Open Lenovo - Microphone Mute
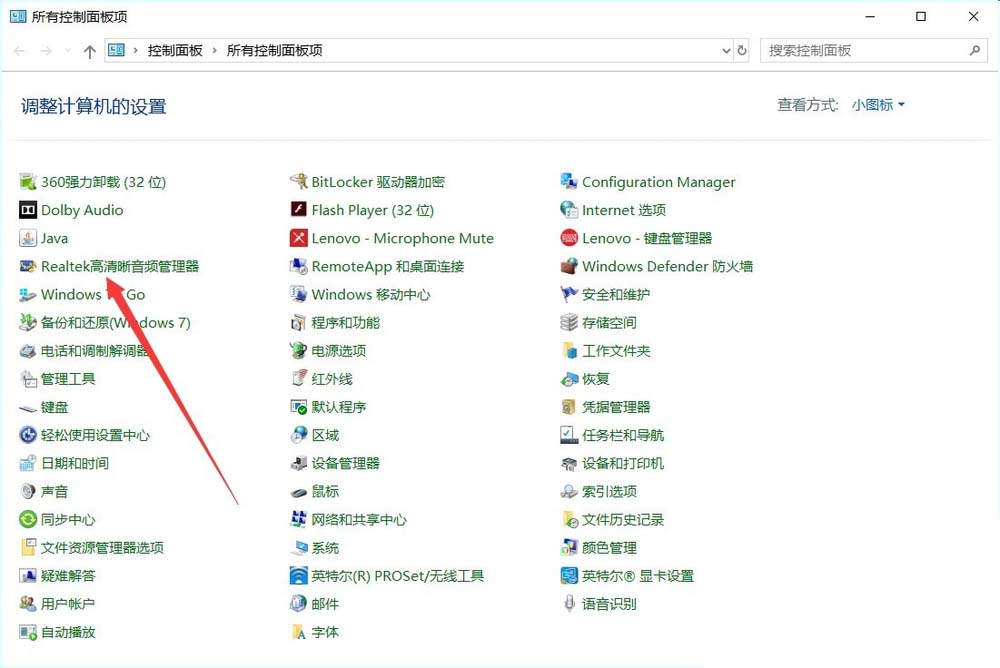This screenshot has height=668, width=1000. (393, 238)
